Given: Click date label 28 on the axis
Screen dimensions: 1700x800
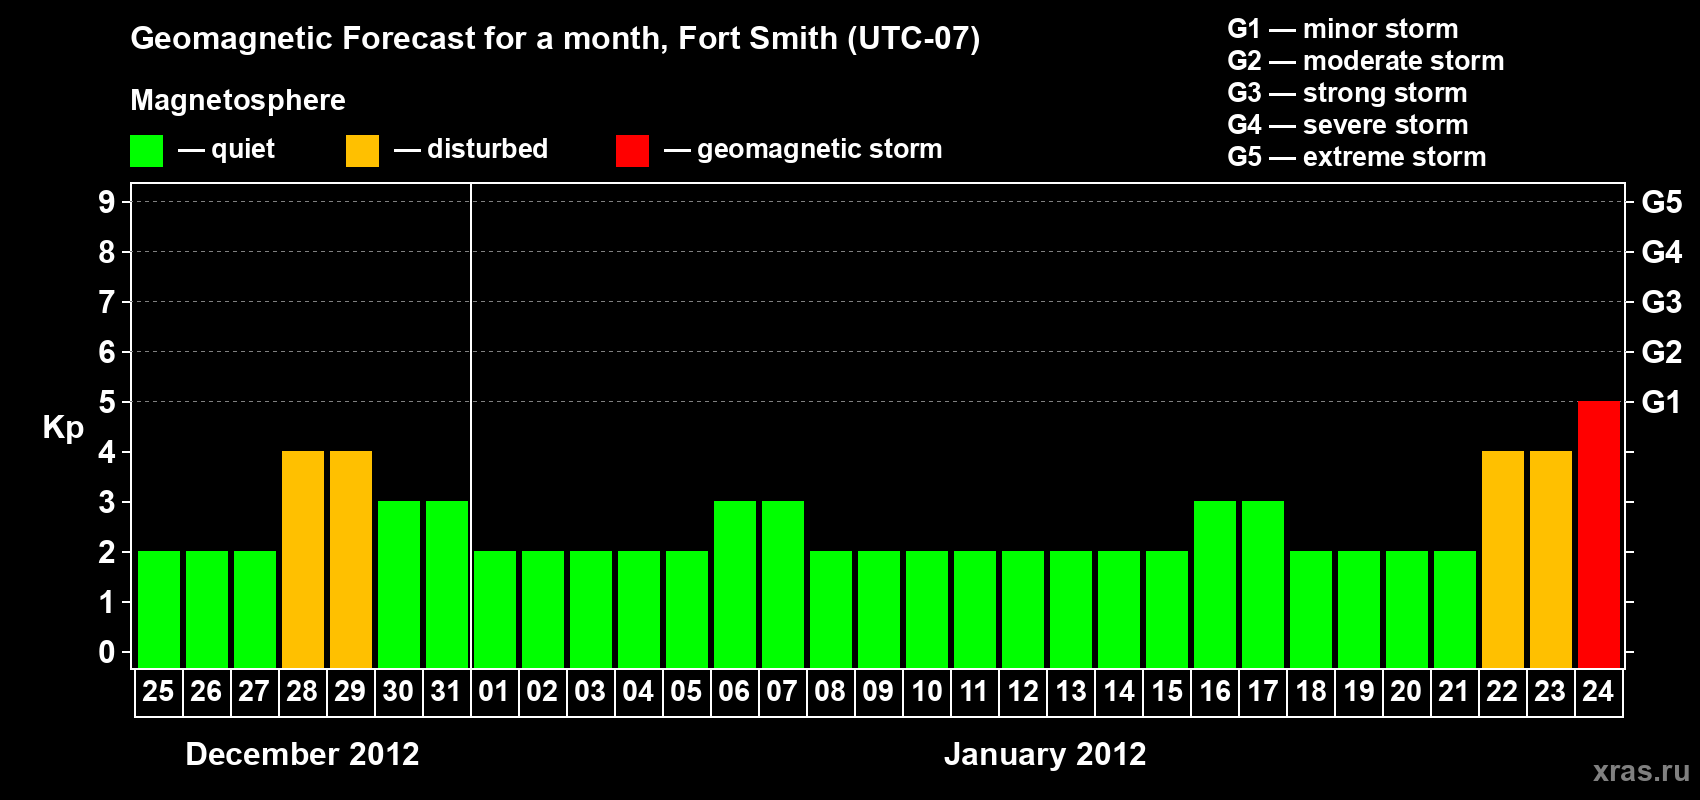Looking at the screenshot, I should (x=302, y=691).
